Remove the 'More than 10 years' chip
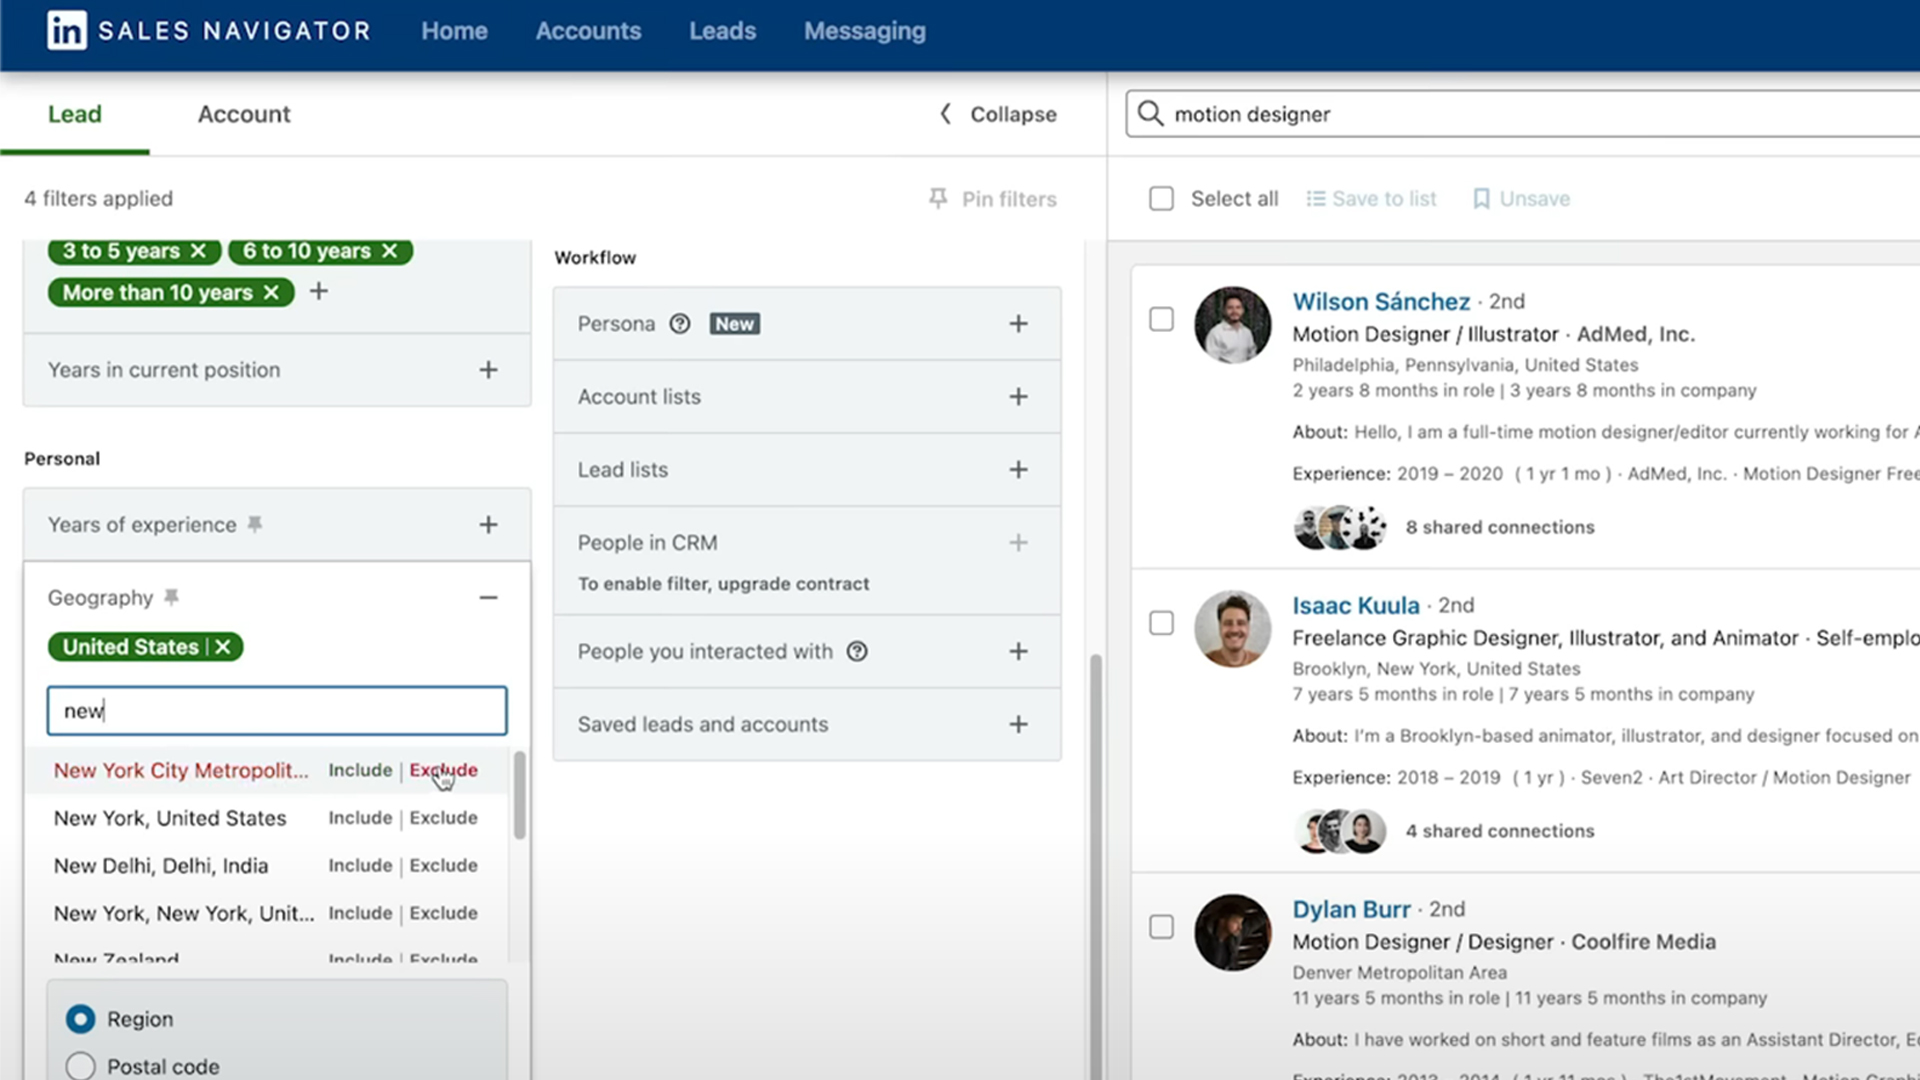 tap(271, 292)
